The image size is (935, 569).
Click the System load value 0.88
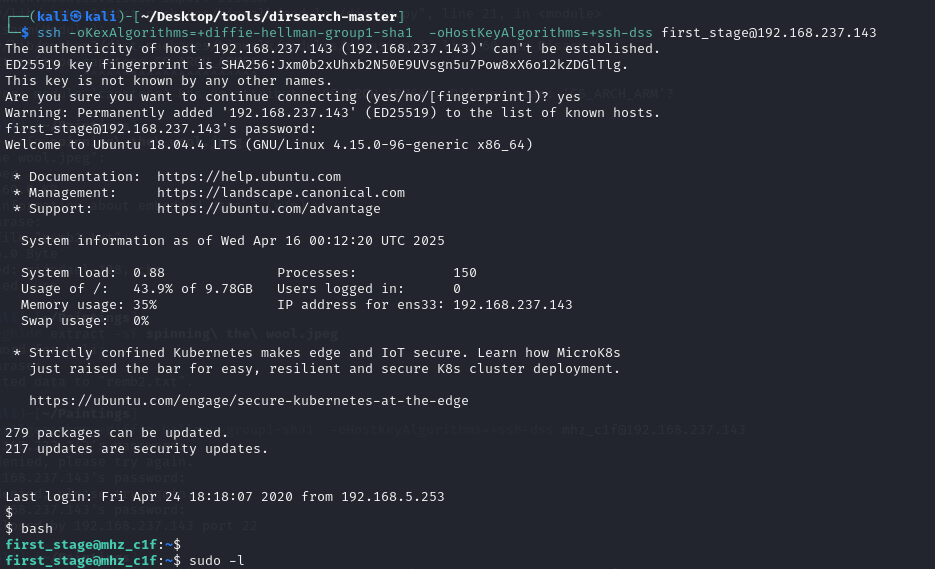(148, 273)
